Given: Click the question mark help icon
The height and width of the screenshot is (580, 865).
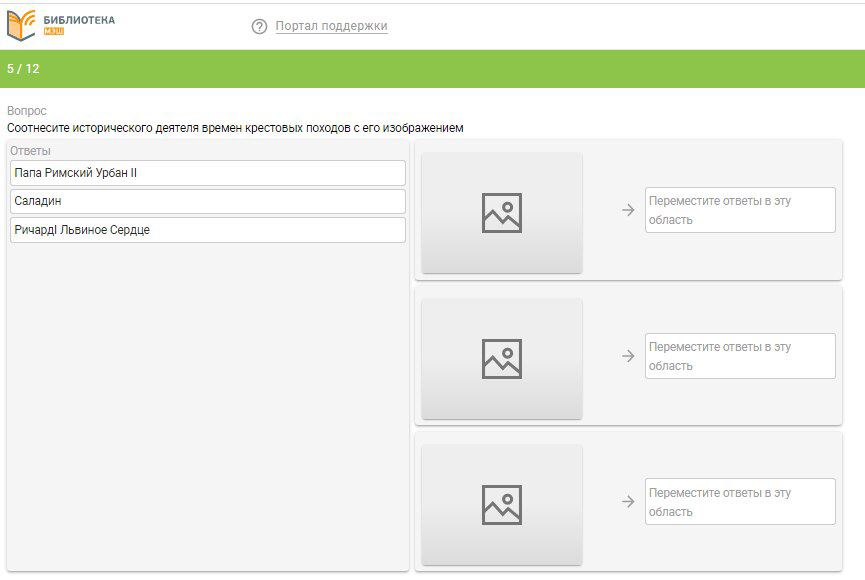Looking at the screenshot, I should pyautogui.click(x=259, y=26).
